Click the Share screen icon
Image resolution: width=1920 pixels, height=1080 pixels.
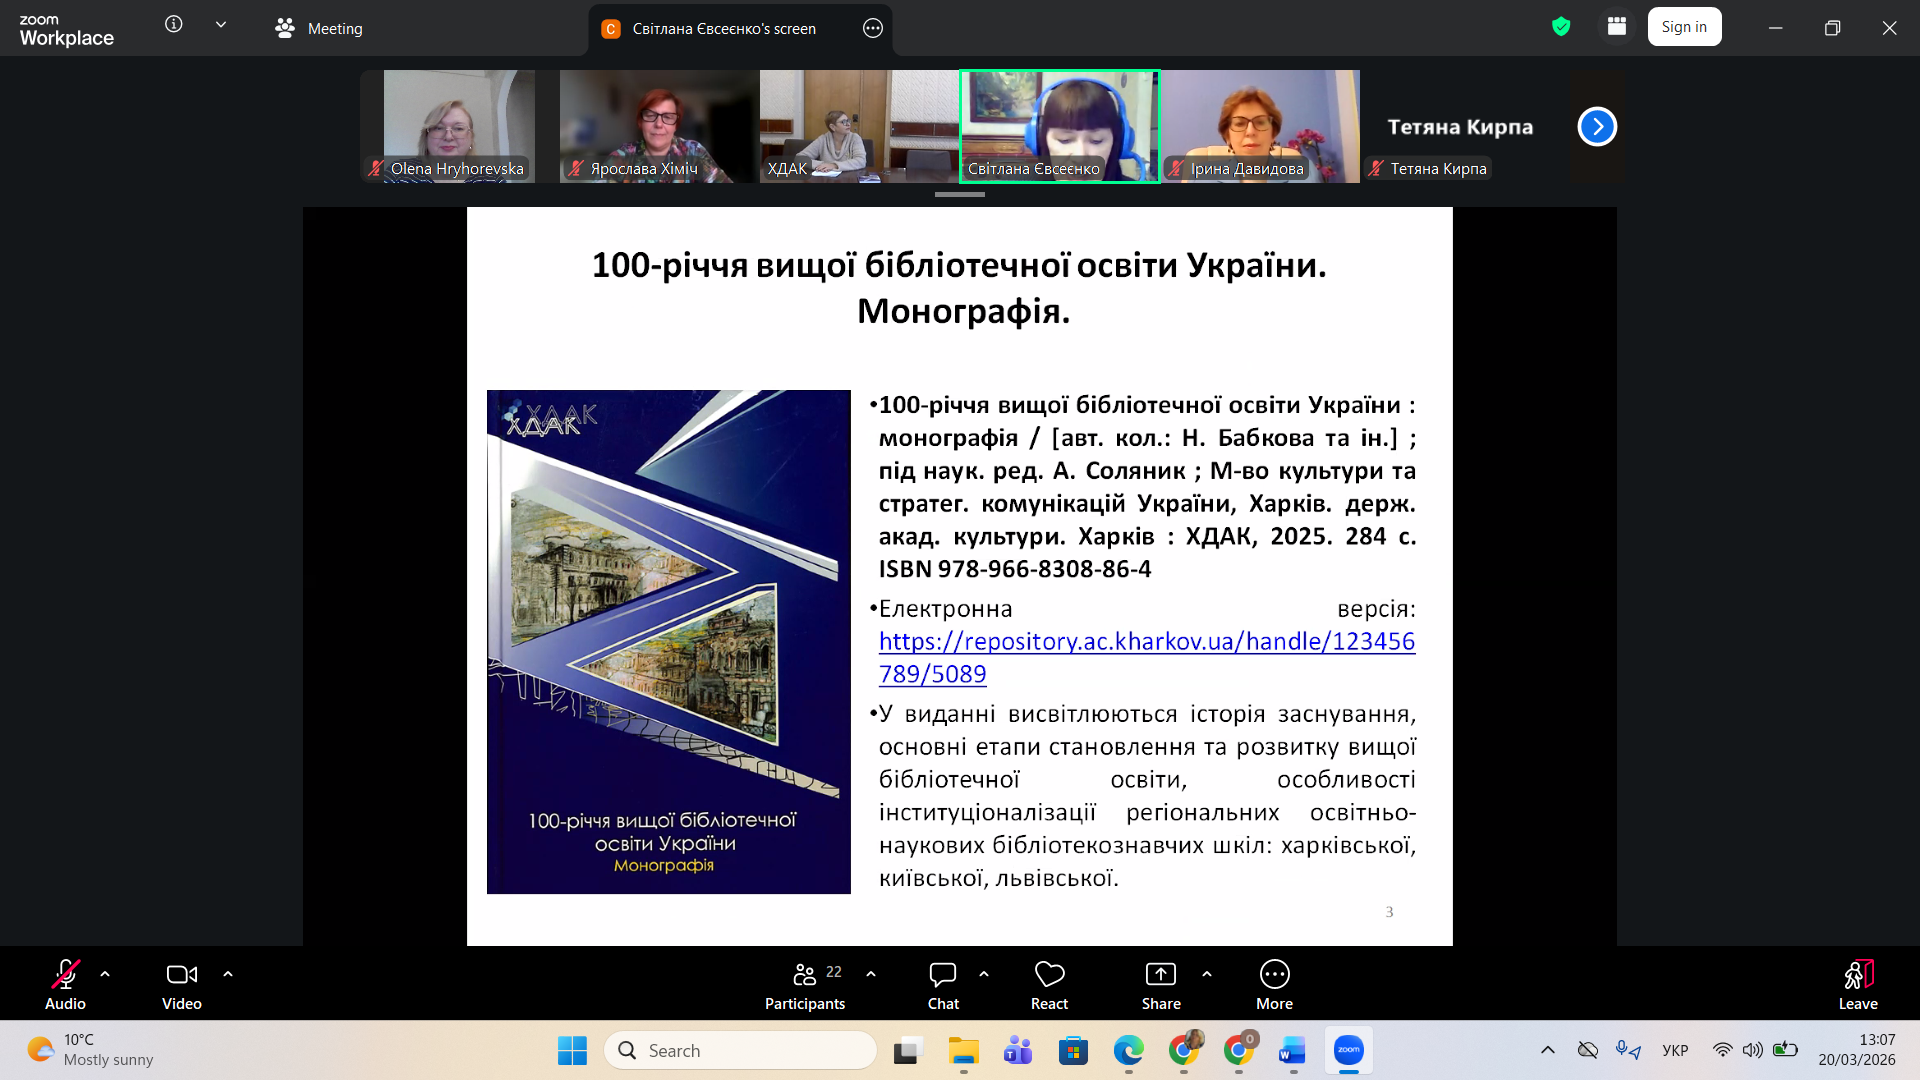[x=1160, y=975]
